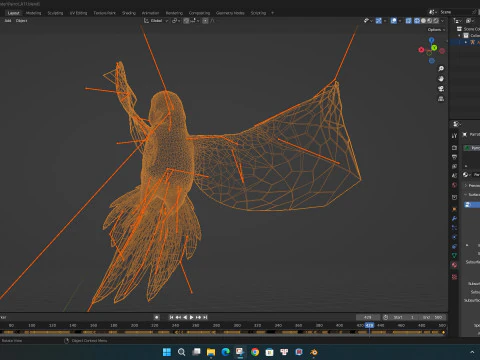The width and height of the screenshot is (480, 360).
Task: Click the red X axis gizmo ball
Action: click(421, 50)
